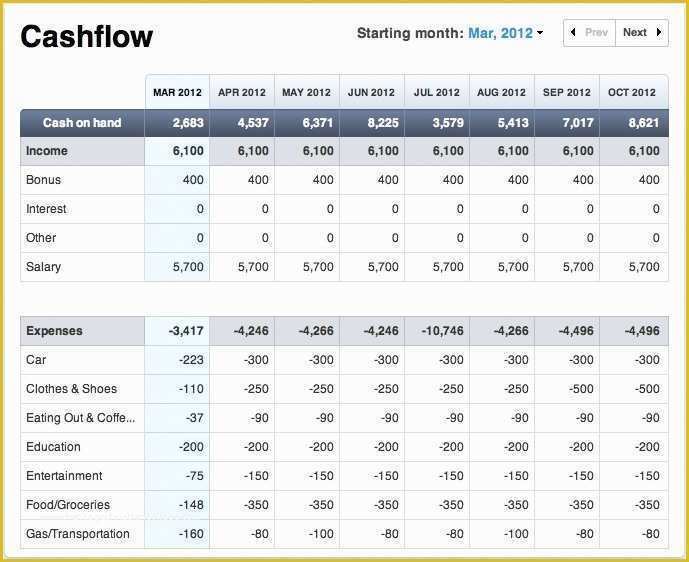Click the March Gas/Transportation value -160
This screenshot has width=689, height=562.
(x=191, y=534)
